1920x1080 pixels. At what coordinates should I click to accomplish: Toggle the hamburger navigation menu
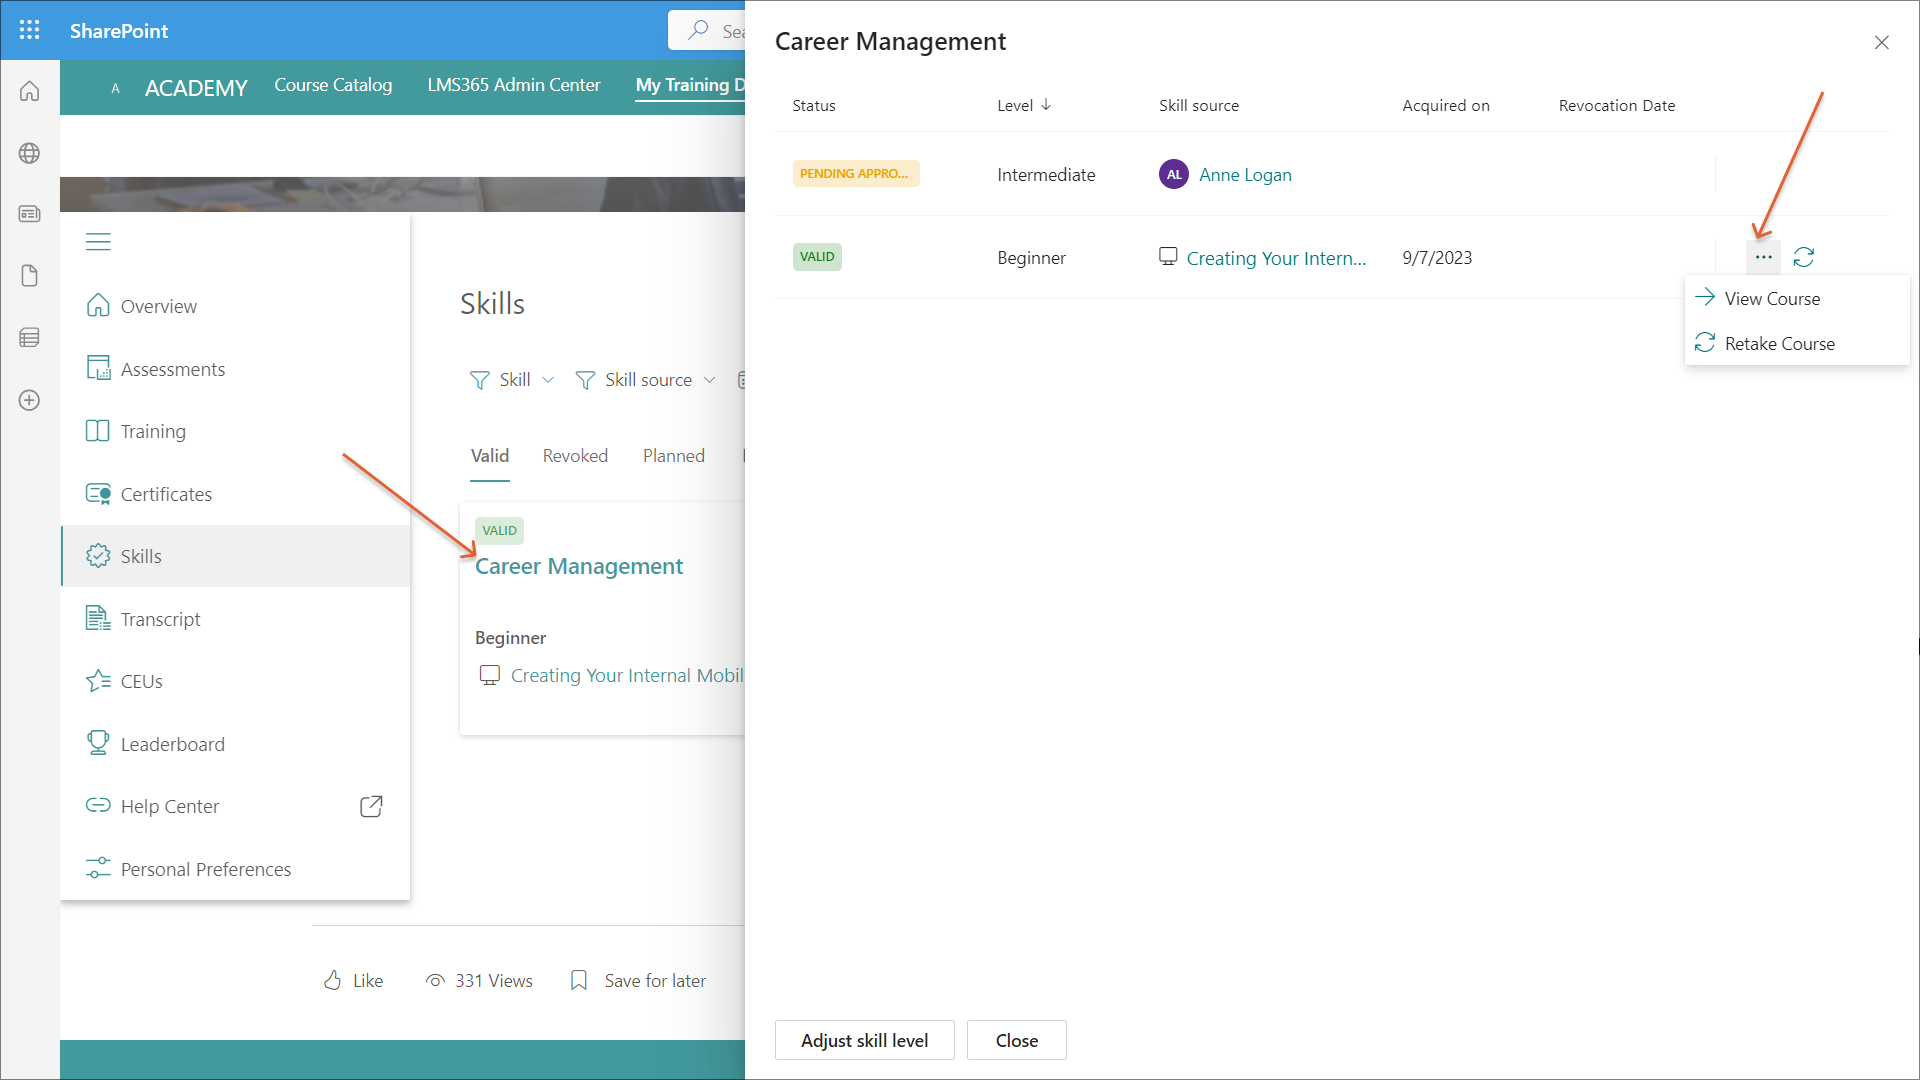(98, 242)
